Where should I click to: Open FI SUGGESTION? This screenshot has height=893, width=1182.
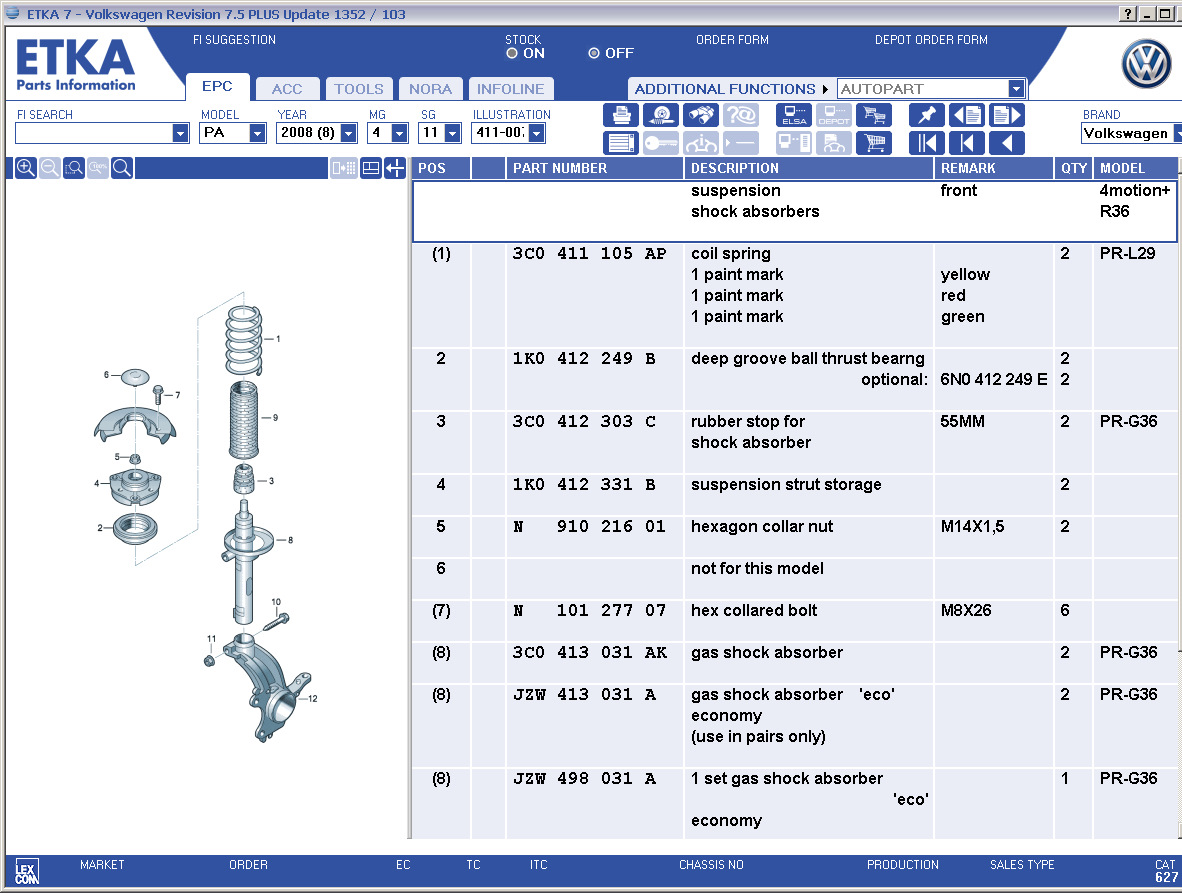[234, 40]
